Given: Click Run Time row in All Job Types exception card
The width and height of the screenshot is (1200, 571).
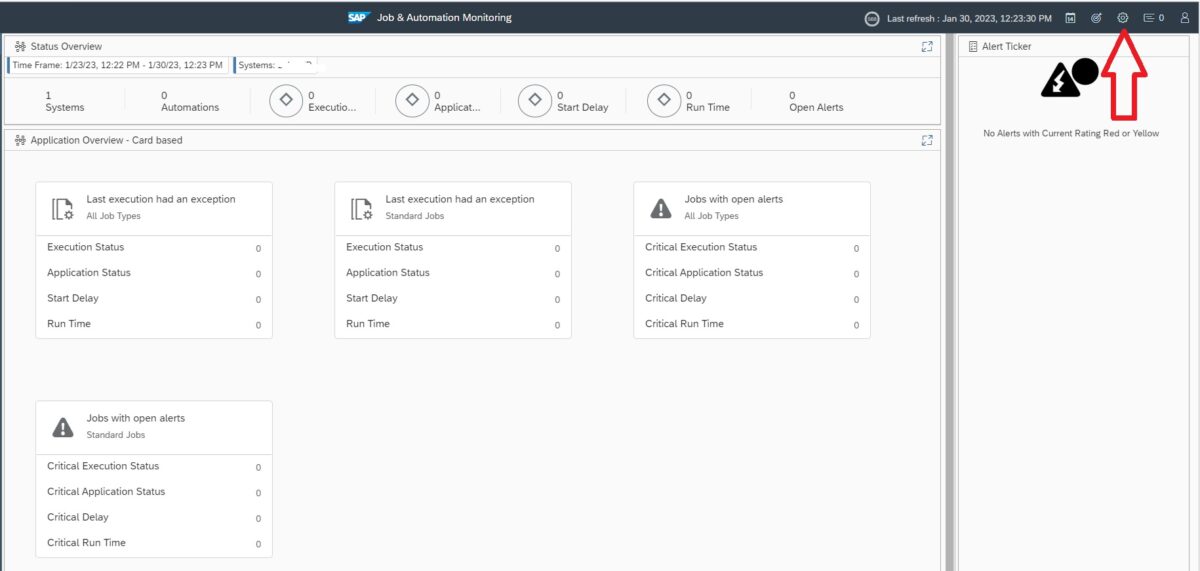Looking at the screenshot, I should click(x=154, y=324).
